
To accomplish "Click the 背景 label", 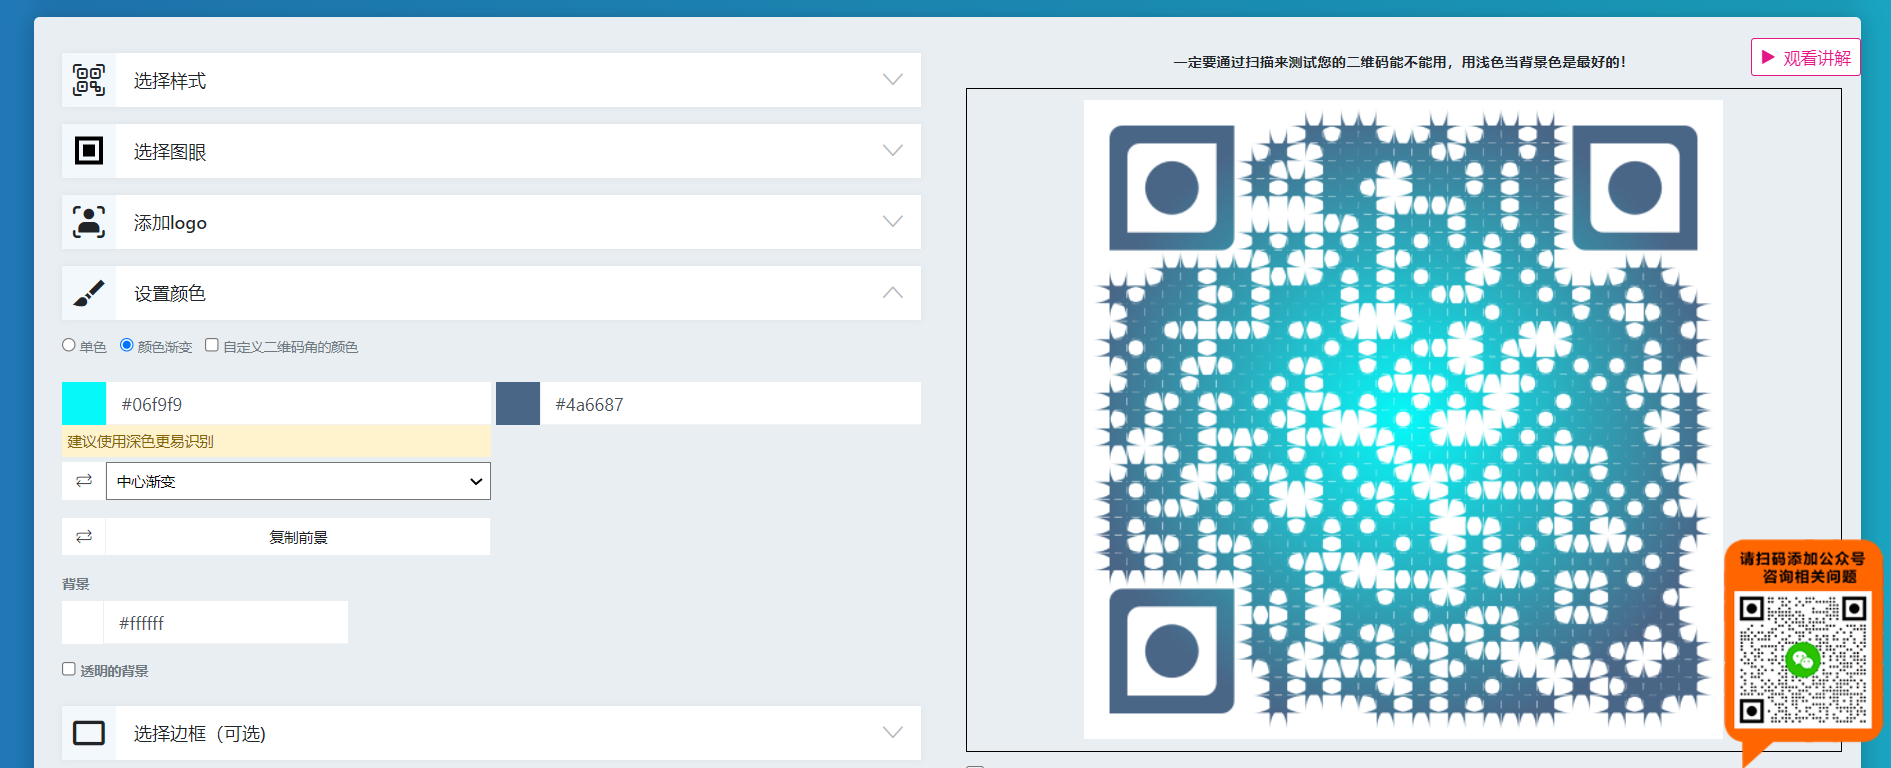I will 76,584.
